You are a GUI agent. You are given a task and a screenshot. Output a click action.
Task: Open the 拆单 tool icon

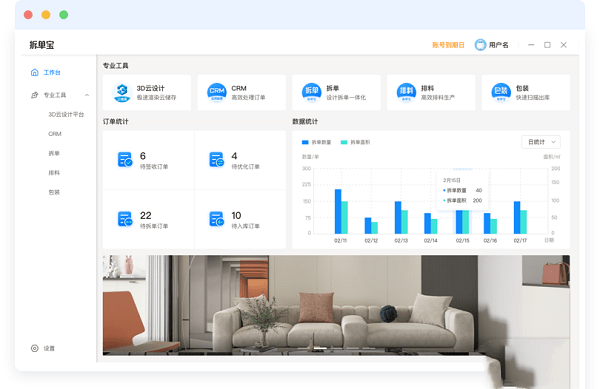pos(311,93)
